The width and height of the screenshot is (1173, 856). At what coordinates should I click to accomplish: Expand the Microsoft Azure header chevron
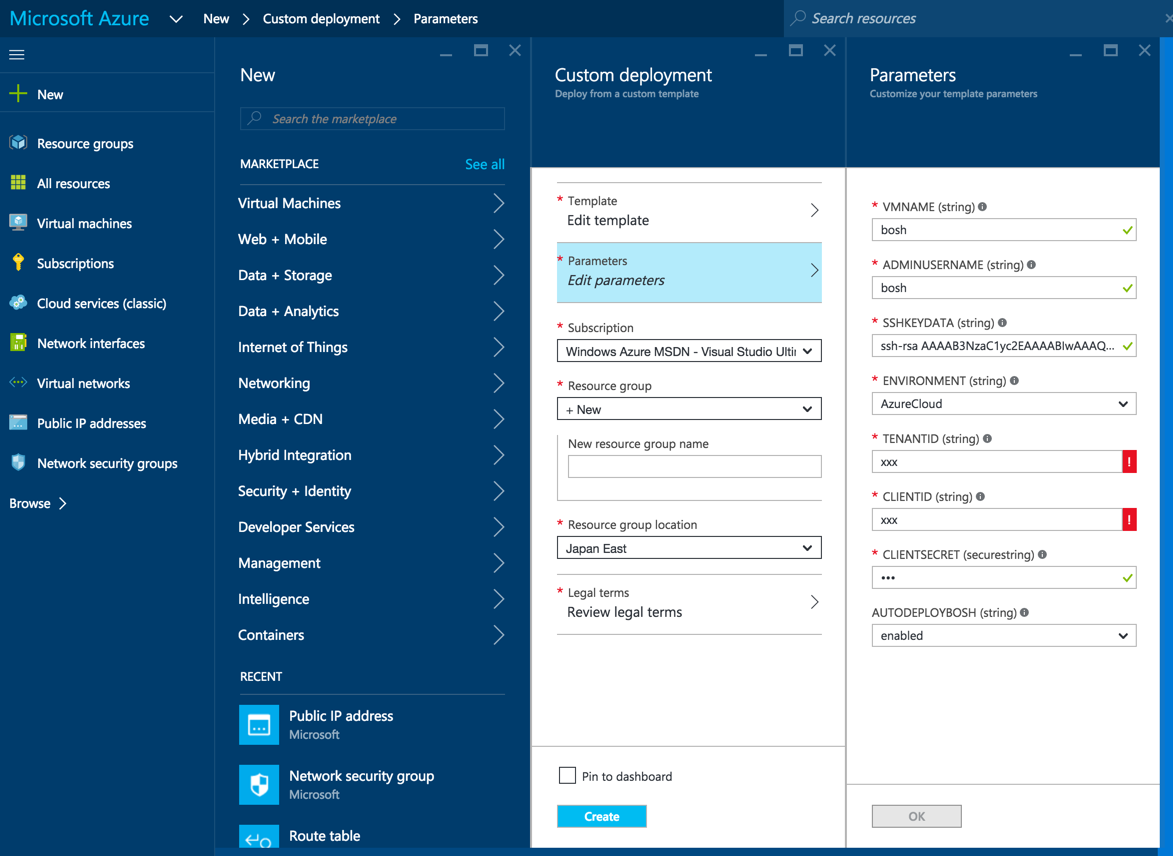(176, 19)
